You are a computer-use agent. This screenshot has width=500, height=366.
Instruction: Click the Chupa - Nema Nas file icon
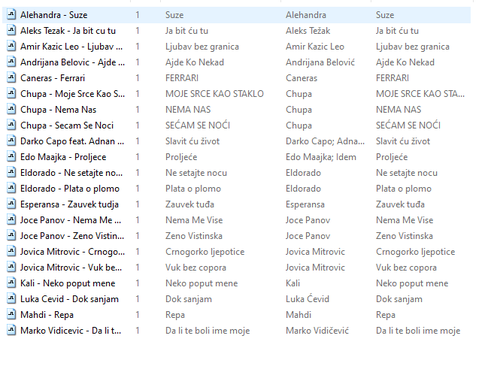[x=11, y=109]
